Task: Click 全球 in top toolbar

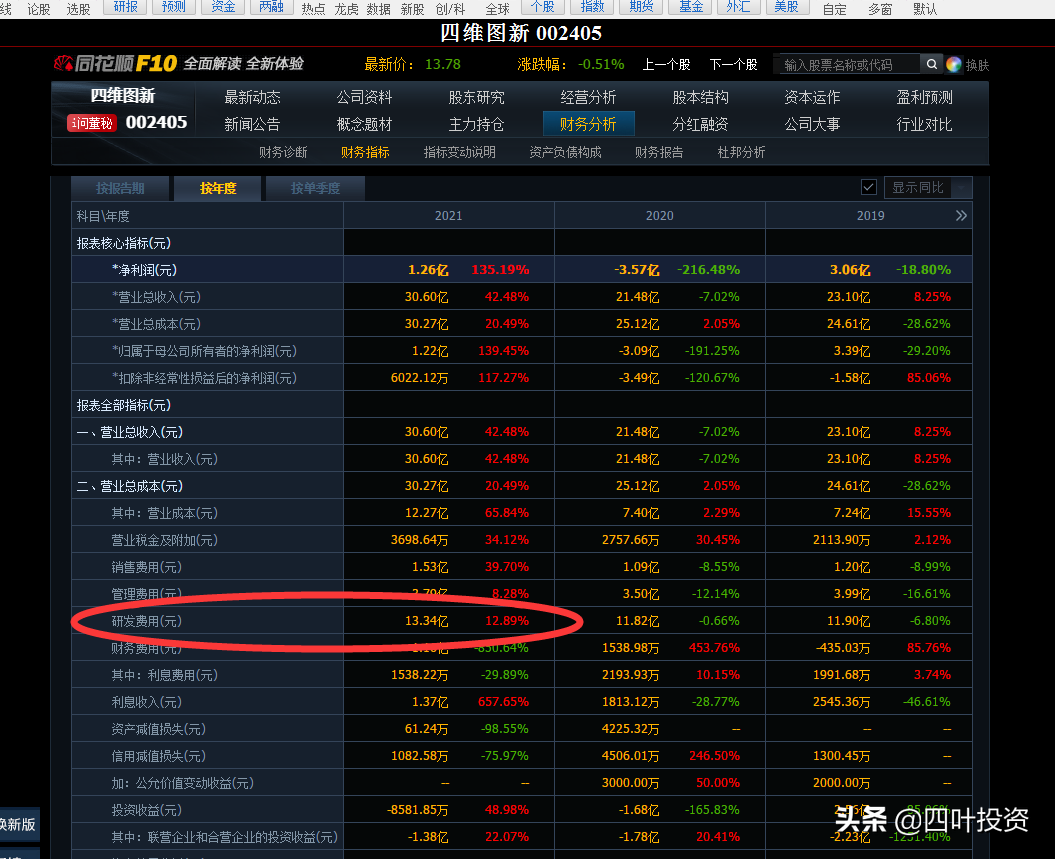Action: [498, 9]
